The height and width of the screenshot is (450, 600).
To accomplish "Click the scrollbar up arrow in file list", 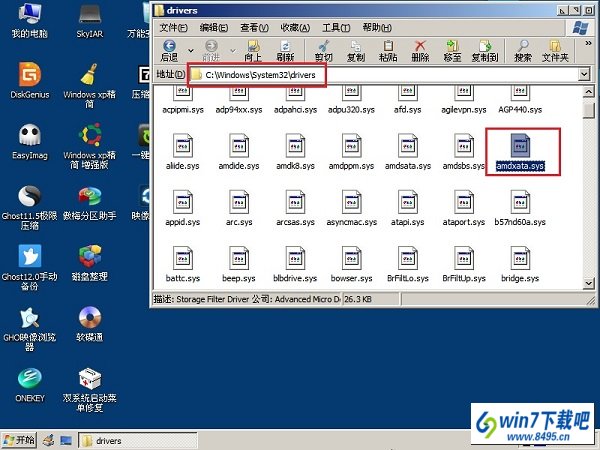I will [588, 92].
